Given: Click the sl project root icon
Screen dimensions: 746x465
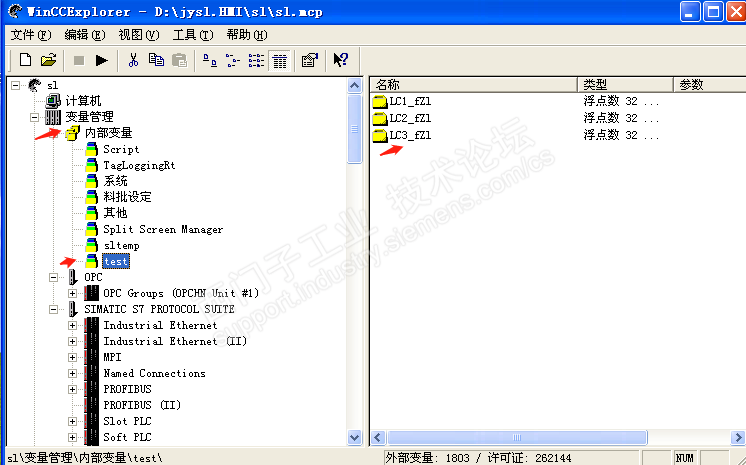Looking at the screenshot, I should click(x=34, y=85).
